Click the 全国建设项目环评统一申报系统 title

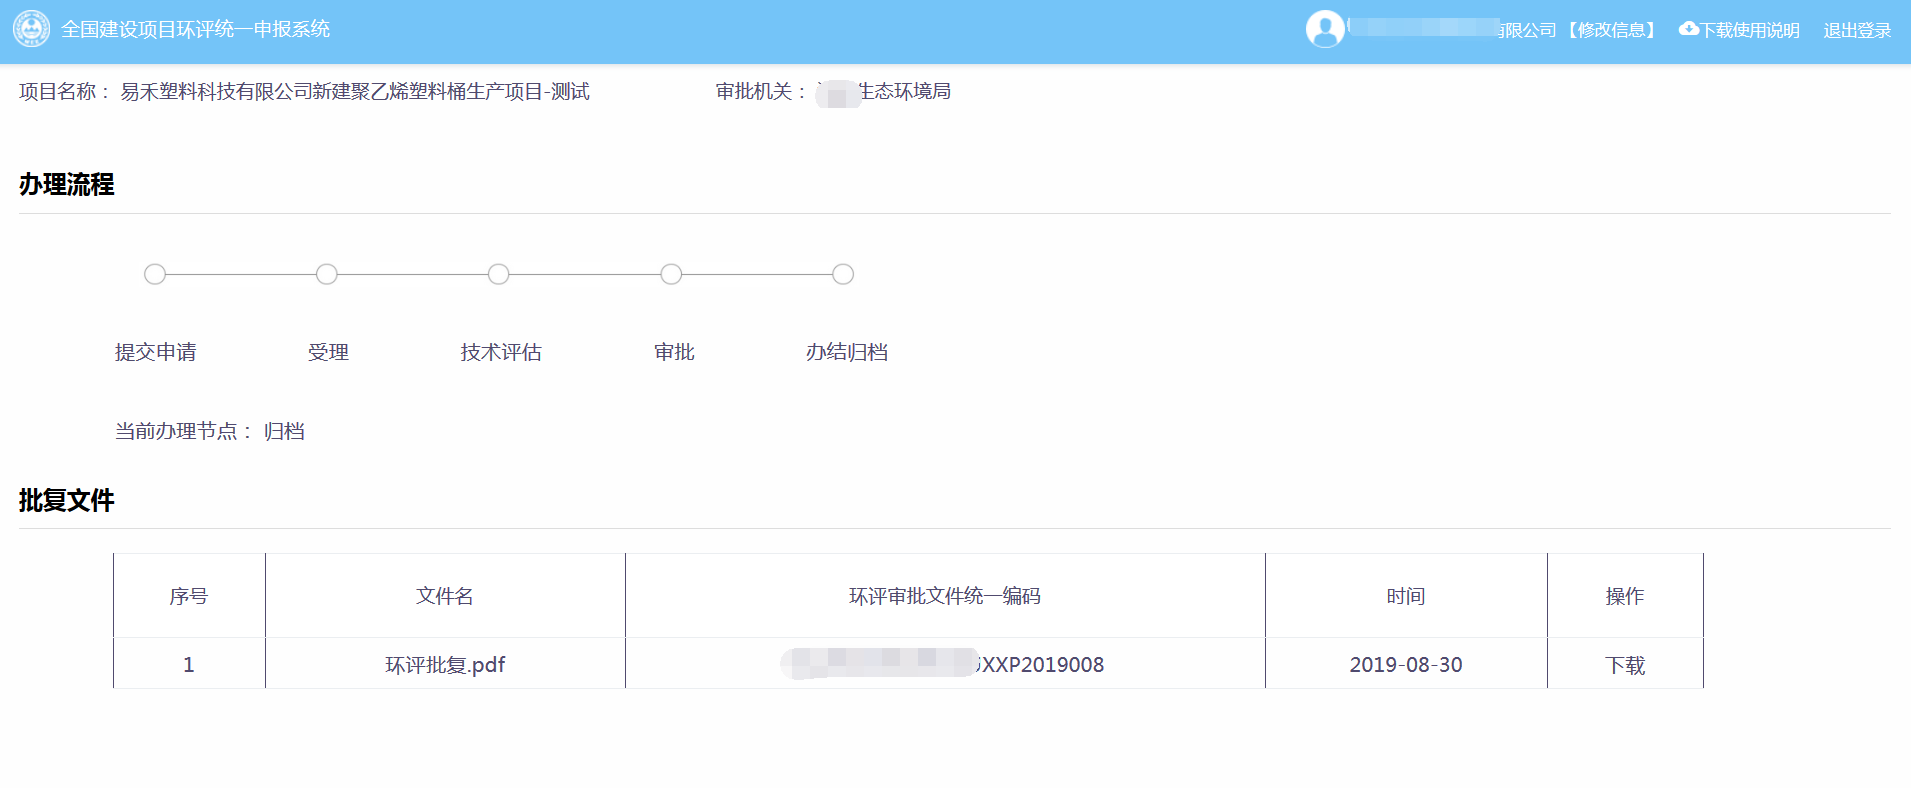[x=195, y=29]
